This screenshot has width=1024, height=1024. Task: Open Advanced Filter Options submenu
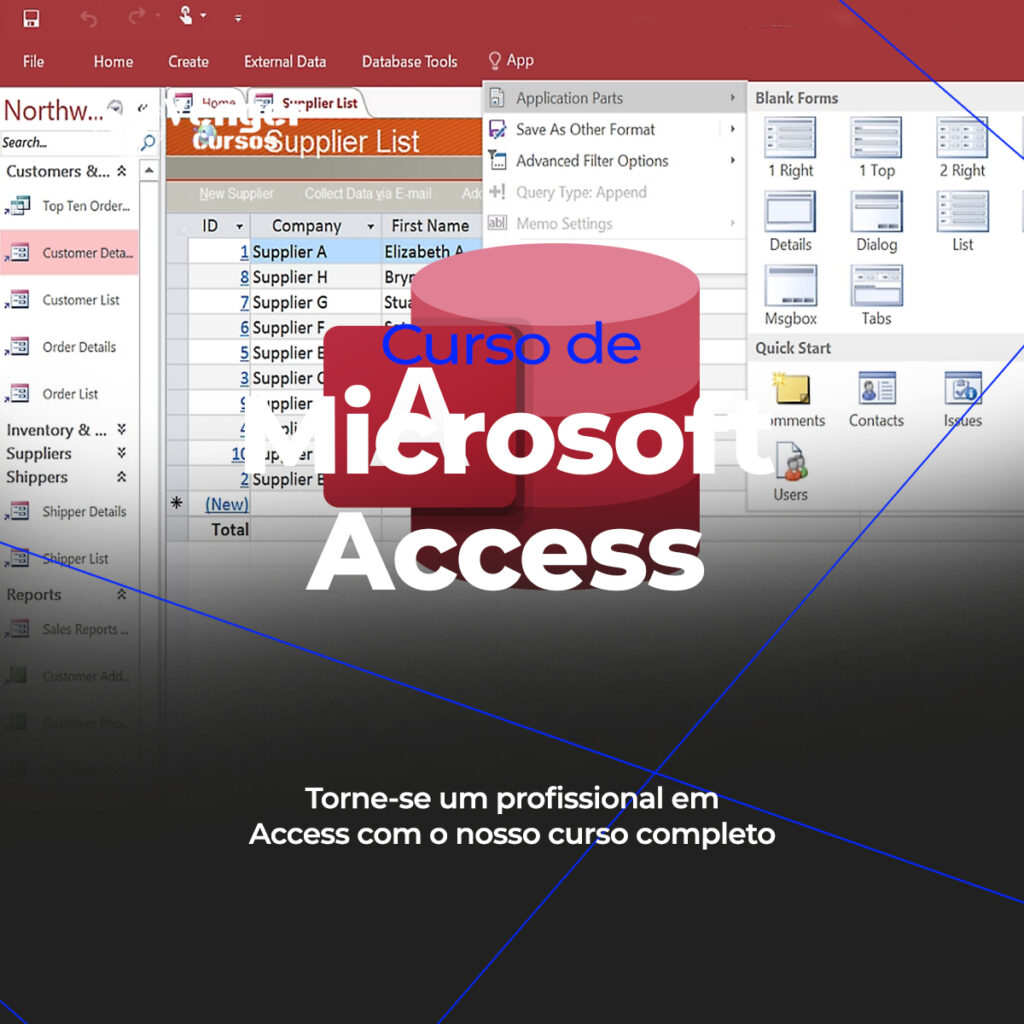(x=615, y=161)
